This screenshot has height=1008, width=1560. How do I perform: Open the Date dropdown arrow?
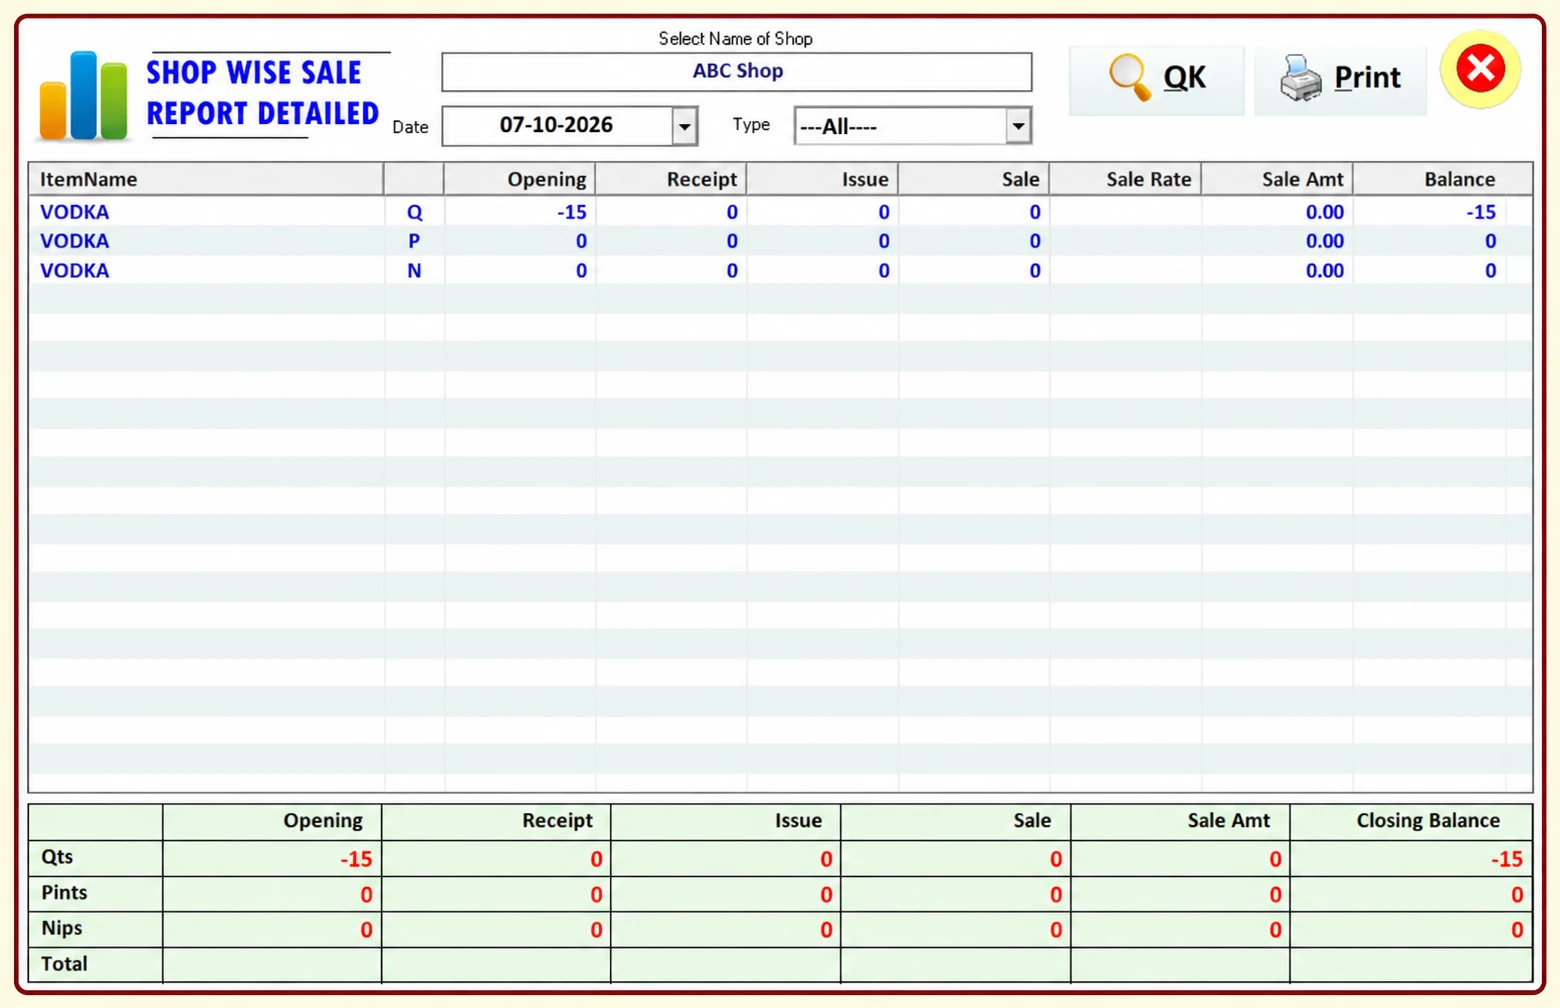[684, 127]
